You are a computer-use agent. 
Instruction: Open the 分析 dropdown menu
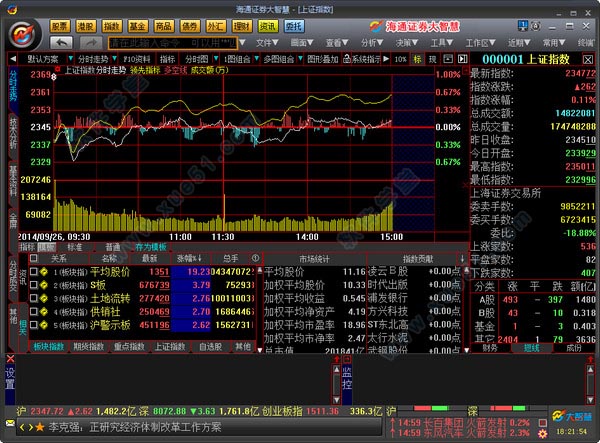point(372,43)
